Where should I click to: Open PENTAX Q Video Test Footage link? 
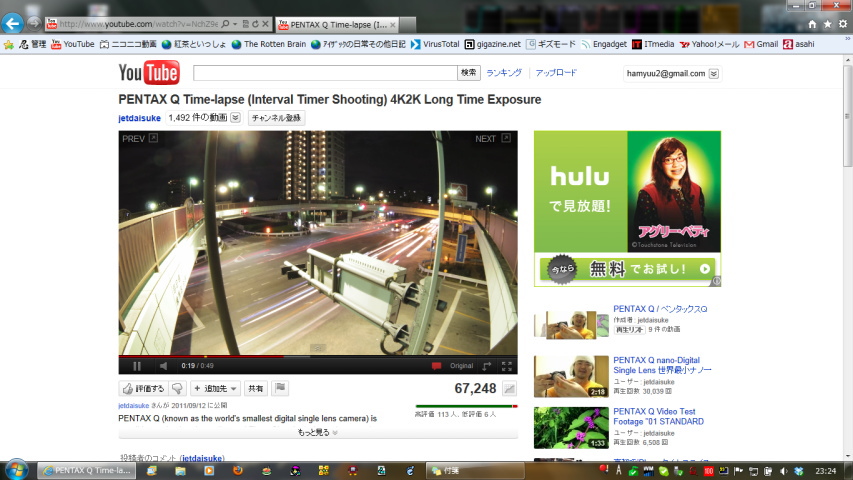coord(658,416)
